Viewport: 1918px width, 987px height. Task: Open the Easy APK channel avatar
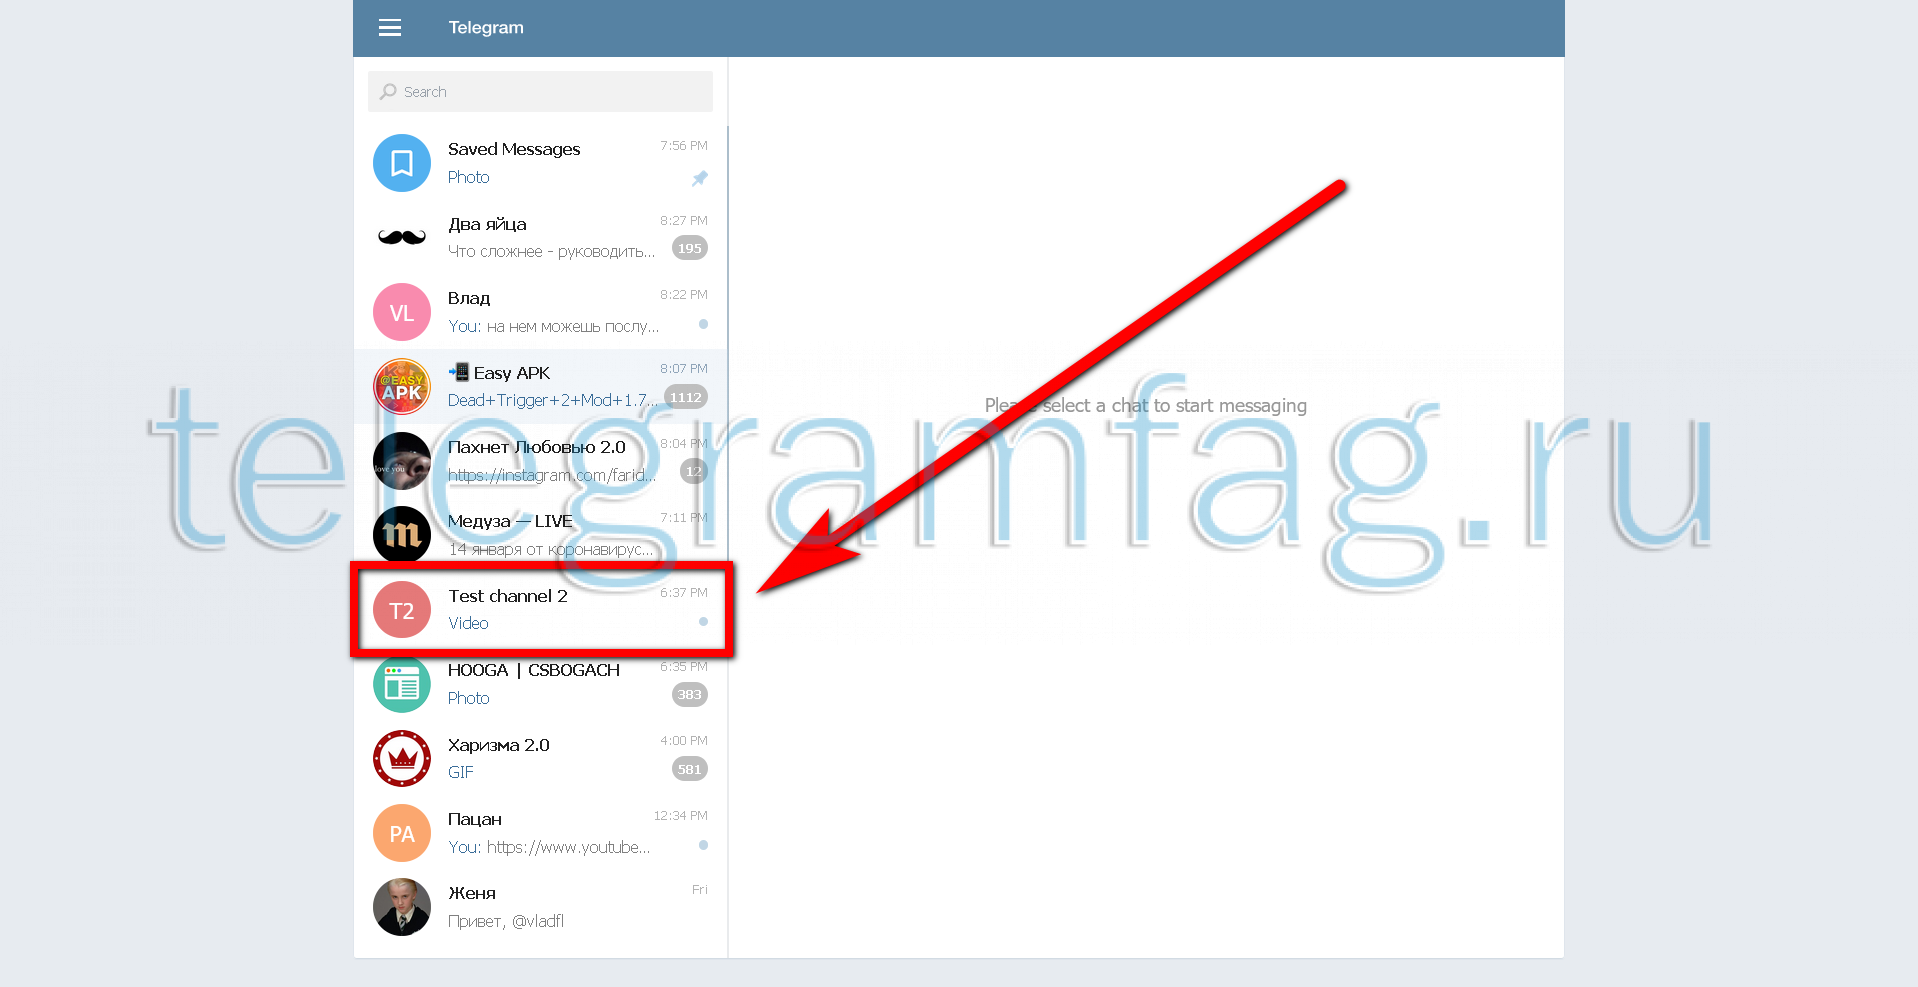(x=402, y=386)
